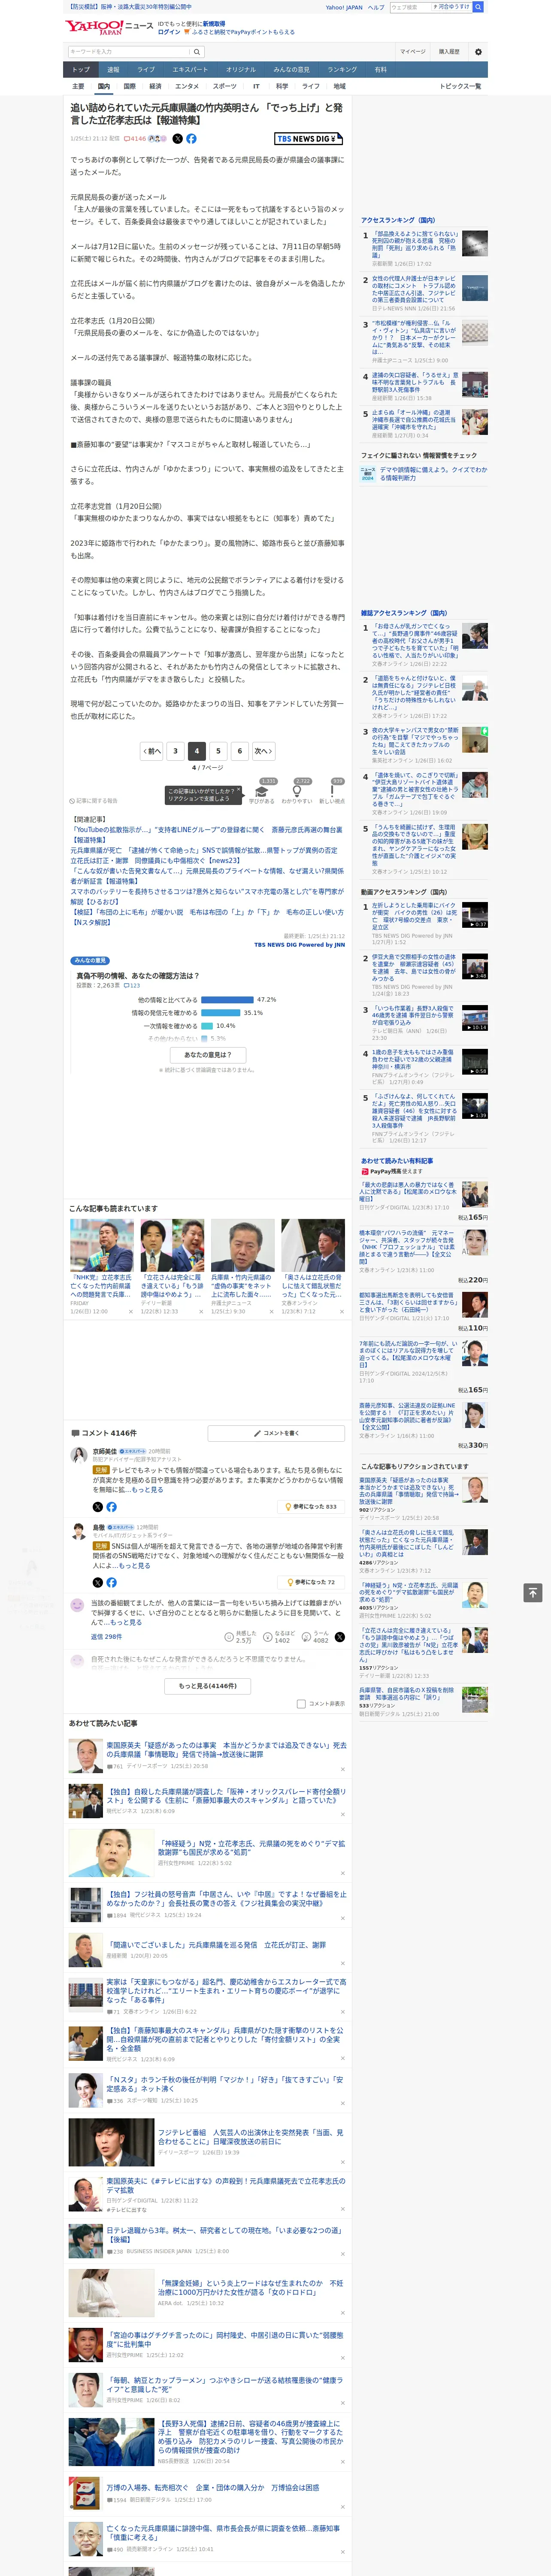The image size is (551, 2576).
Task: Open the エキスパート navigation tab
Action: (190, 70)
